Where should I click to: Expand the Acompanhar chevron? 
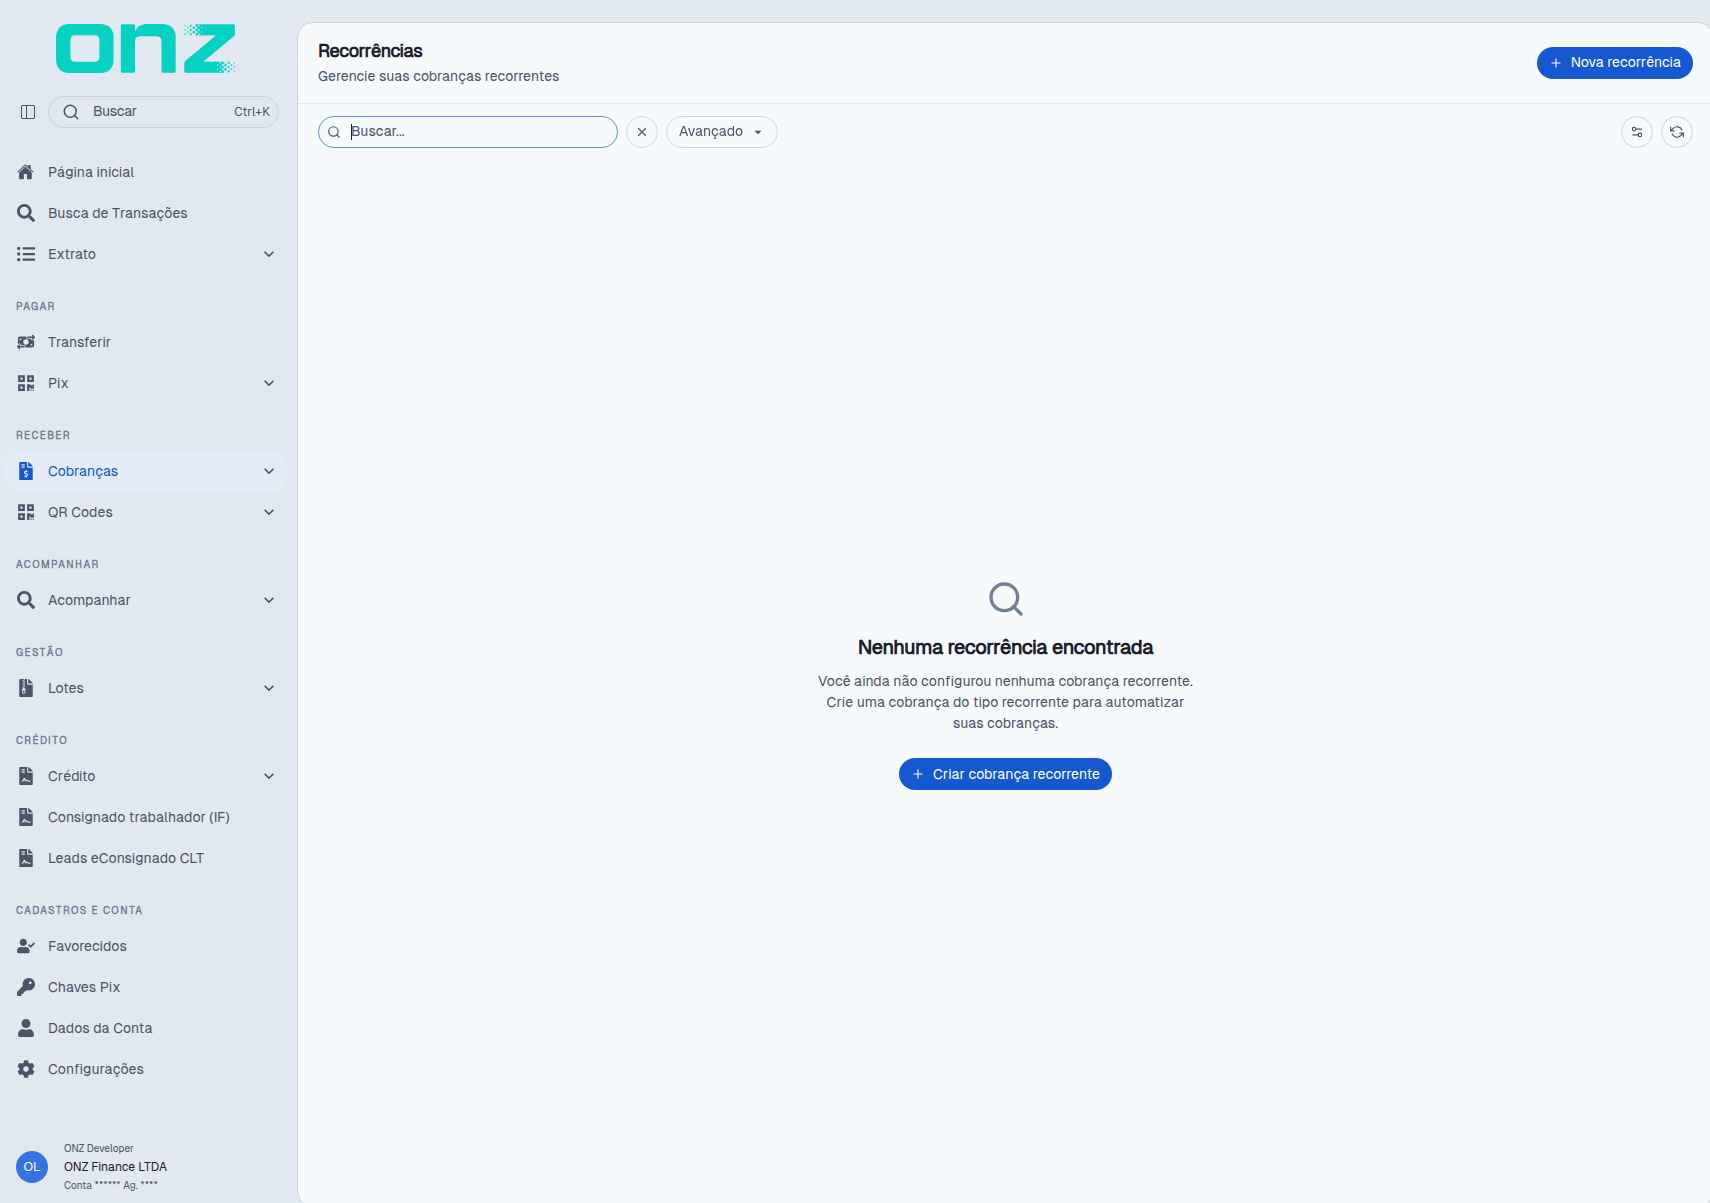(269, 600)
